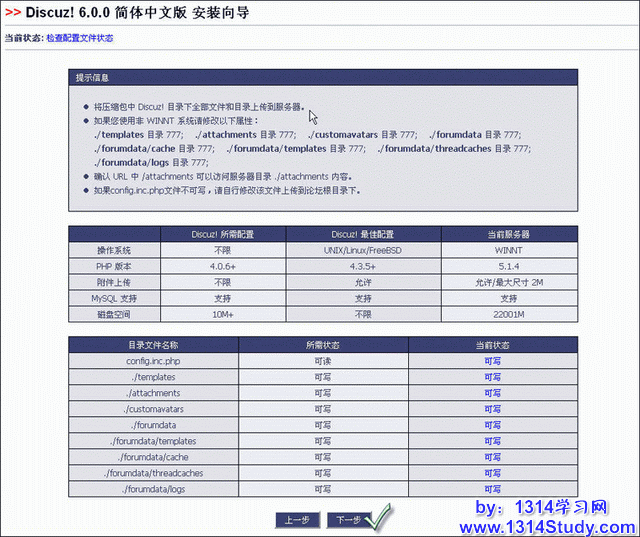Image resolution: width=640 pixels, height=537 pixels.
Task: Click the 下一步 (Next) button
Action: click(346, 520)
